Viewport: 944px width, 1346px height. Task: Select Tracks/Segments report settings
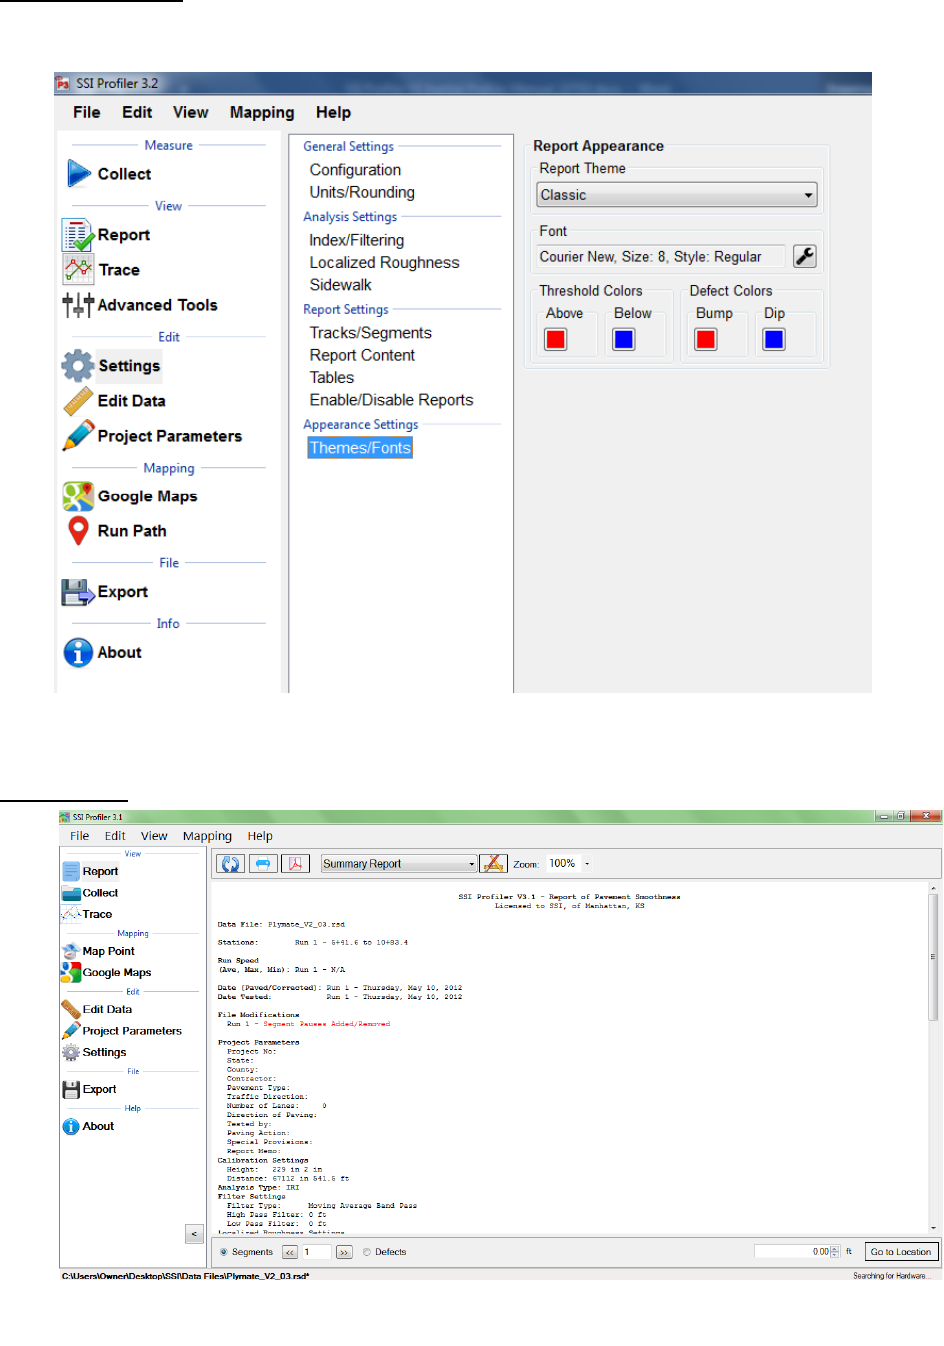370,333
